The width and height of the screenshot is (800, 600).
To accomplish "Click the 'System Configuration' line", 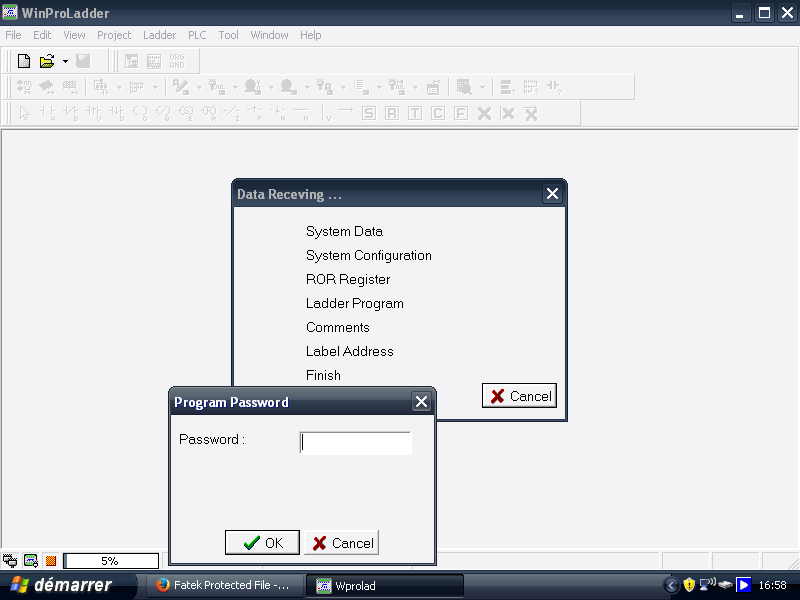I will pyautogui.click(x=368, y=256).
